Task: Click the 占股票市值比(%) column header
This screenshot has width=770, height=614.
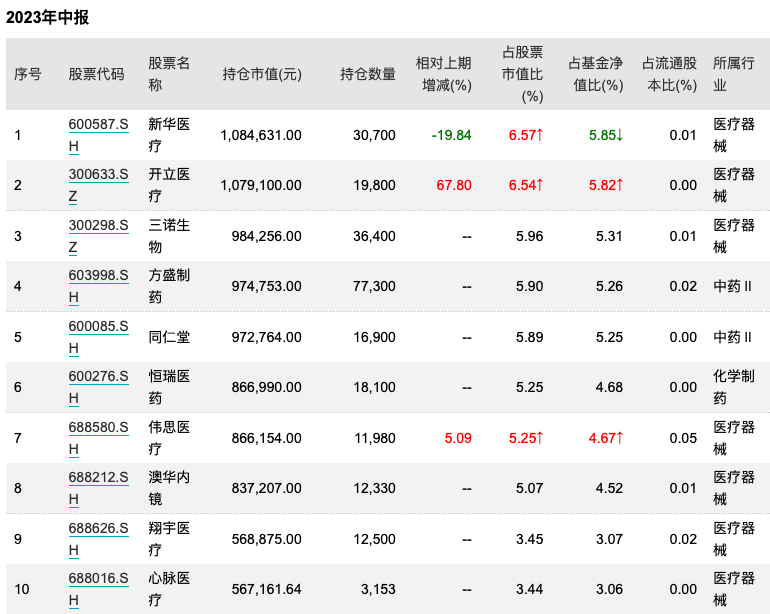Action: (522, 74)
